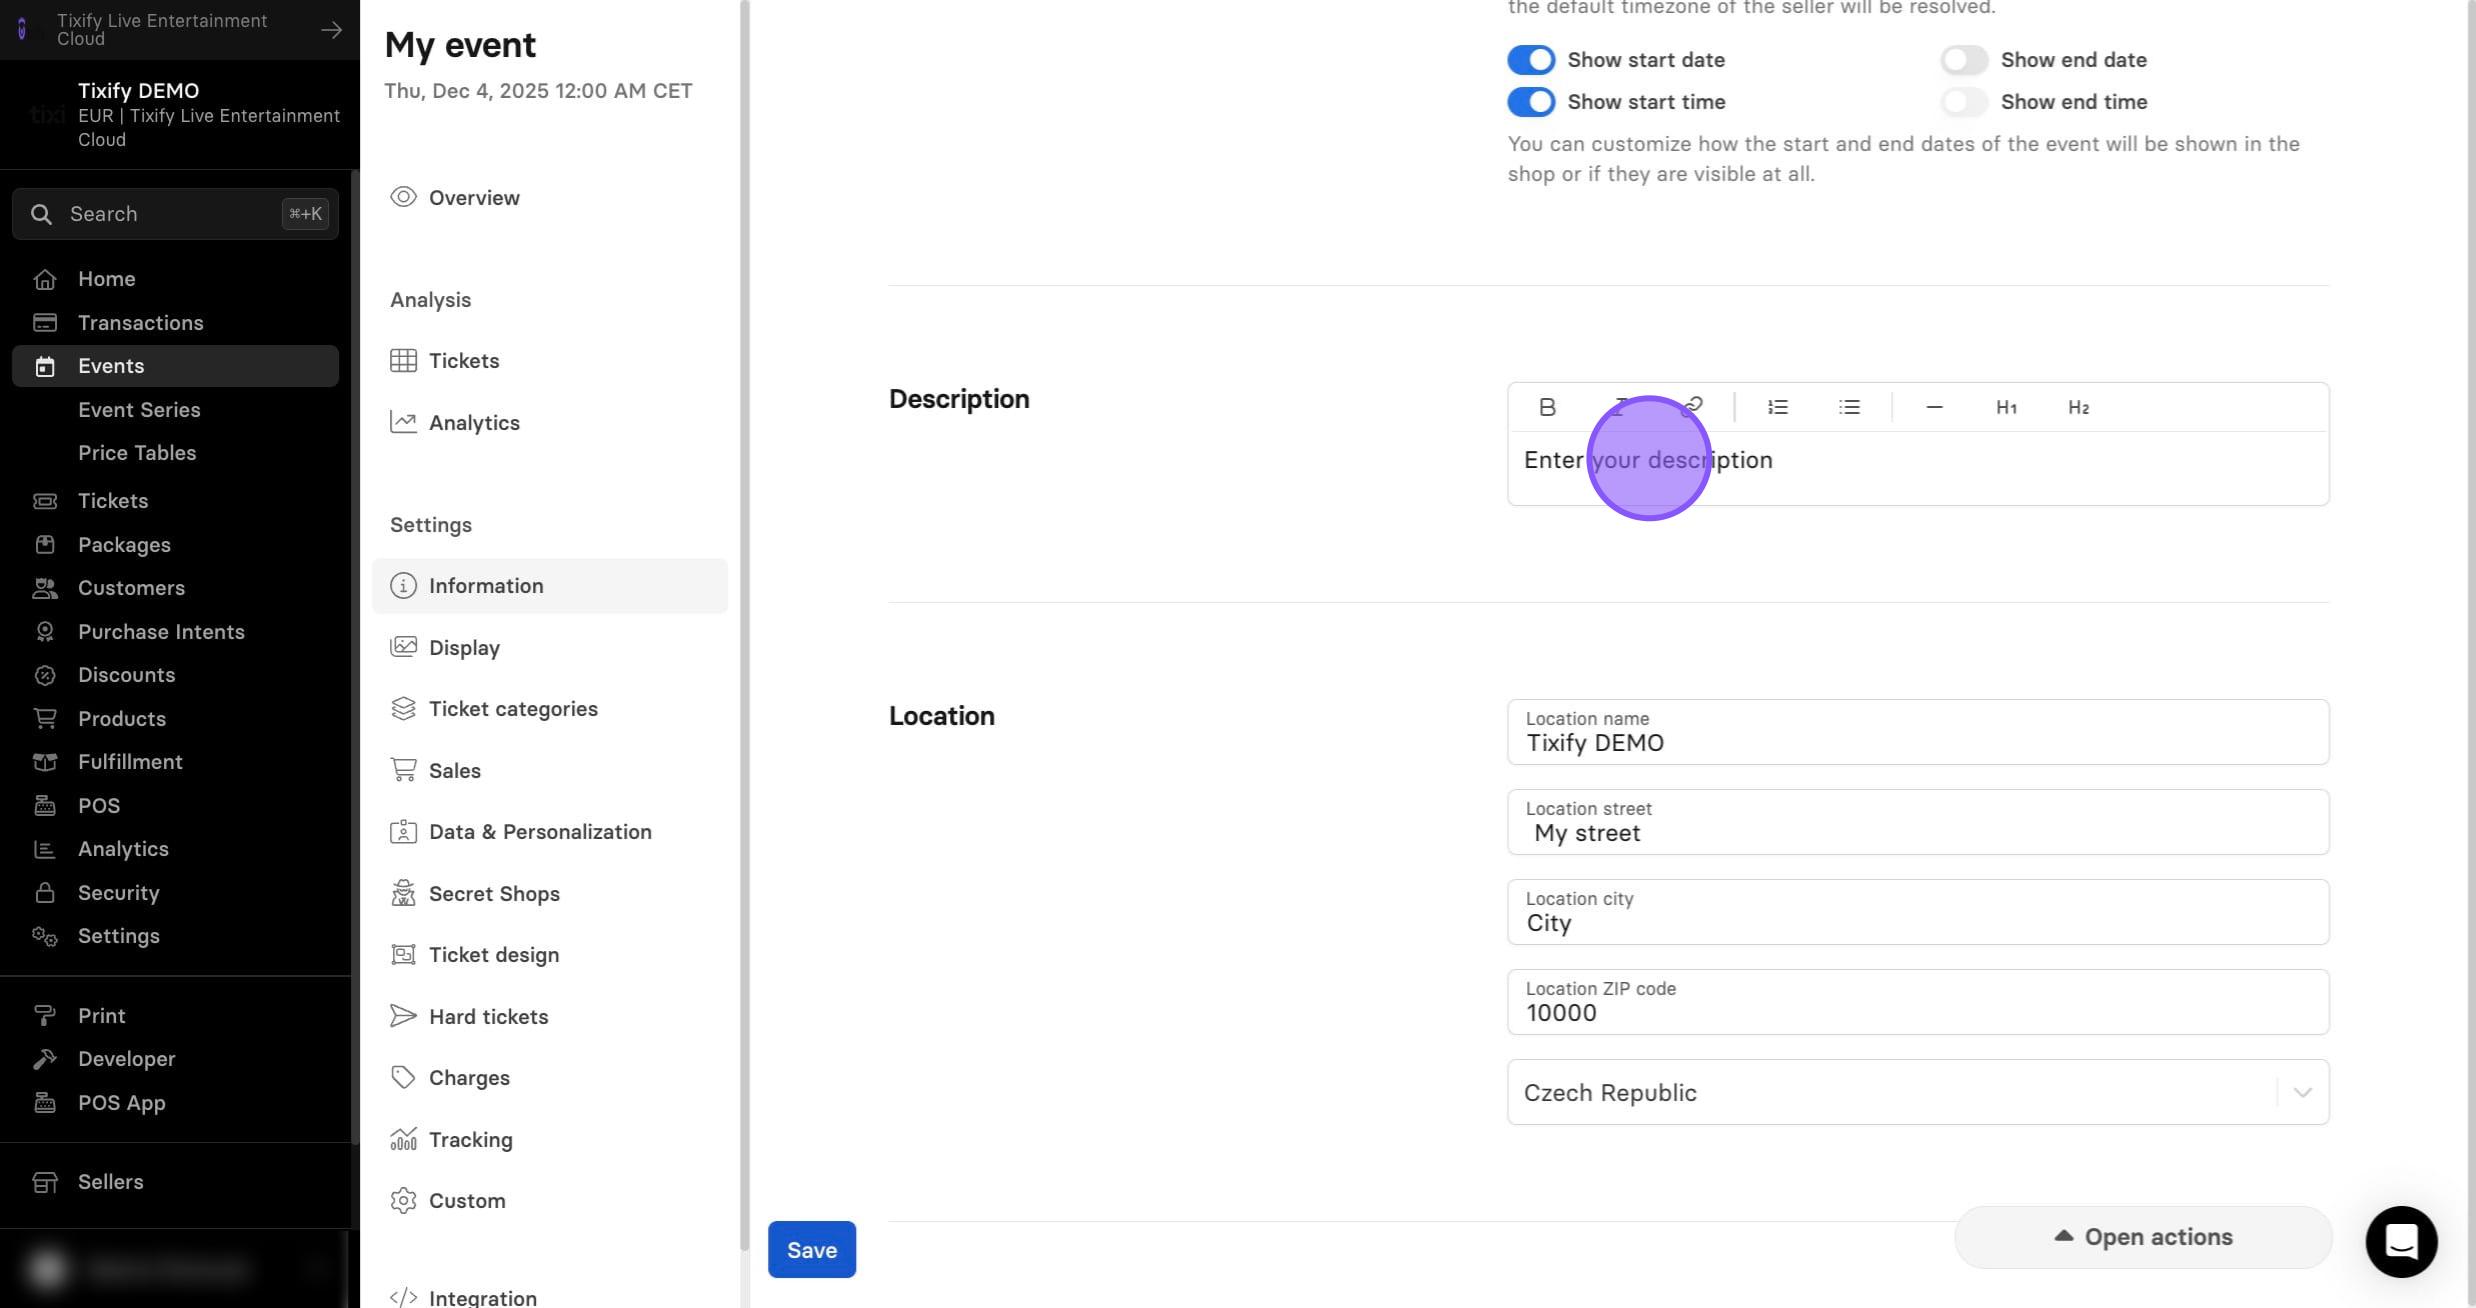Viewport: 2476px width, 1308px height.
Task: Open Price Tables link
Action: click(137, 453)
